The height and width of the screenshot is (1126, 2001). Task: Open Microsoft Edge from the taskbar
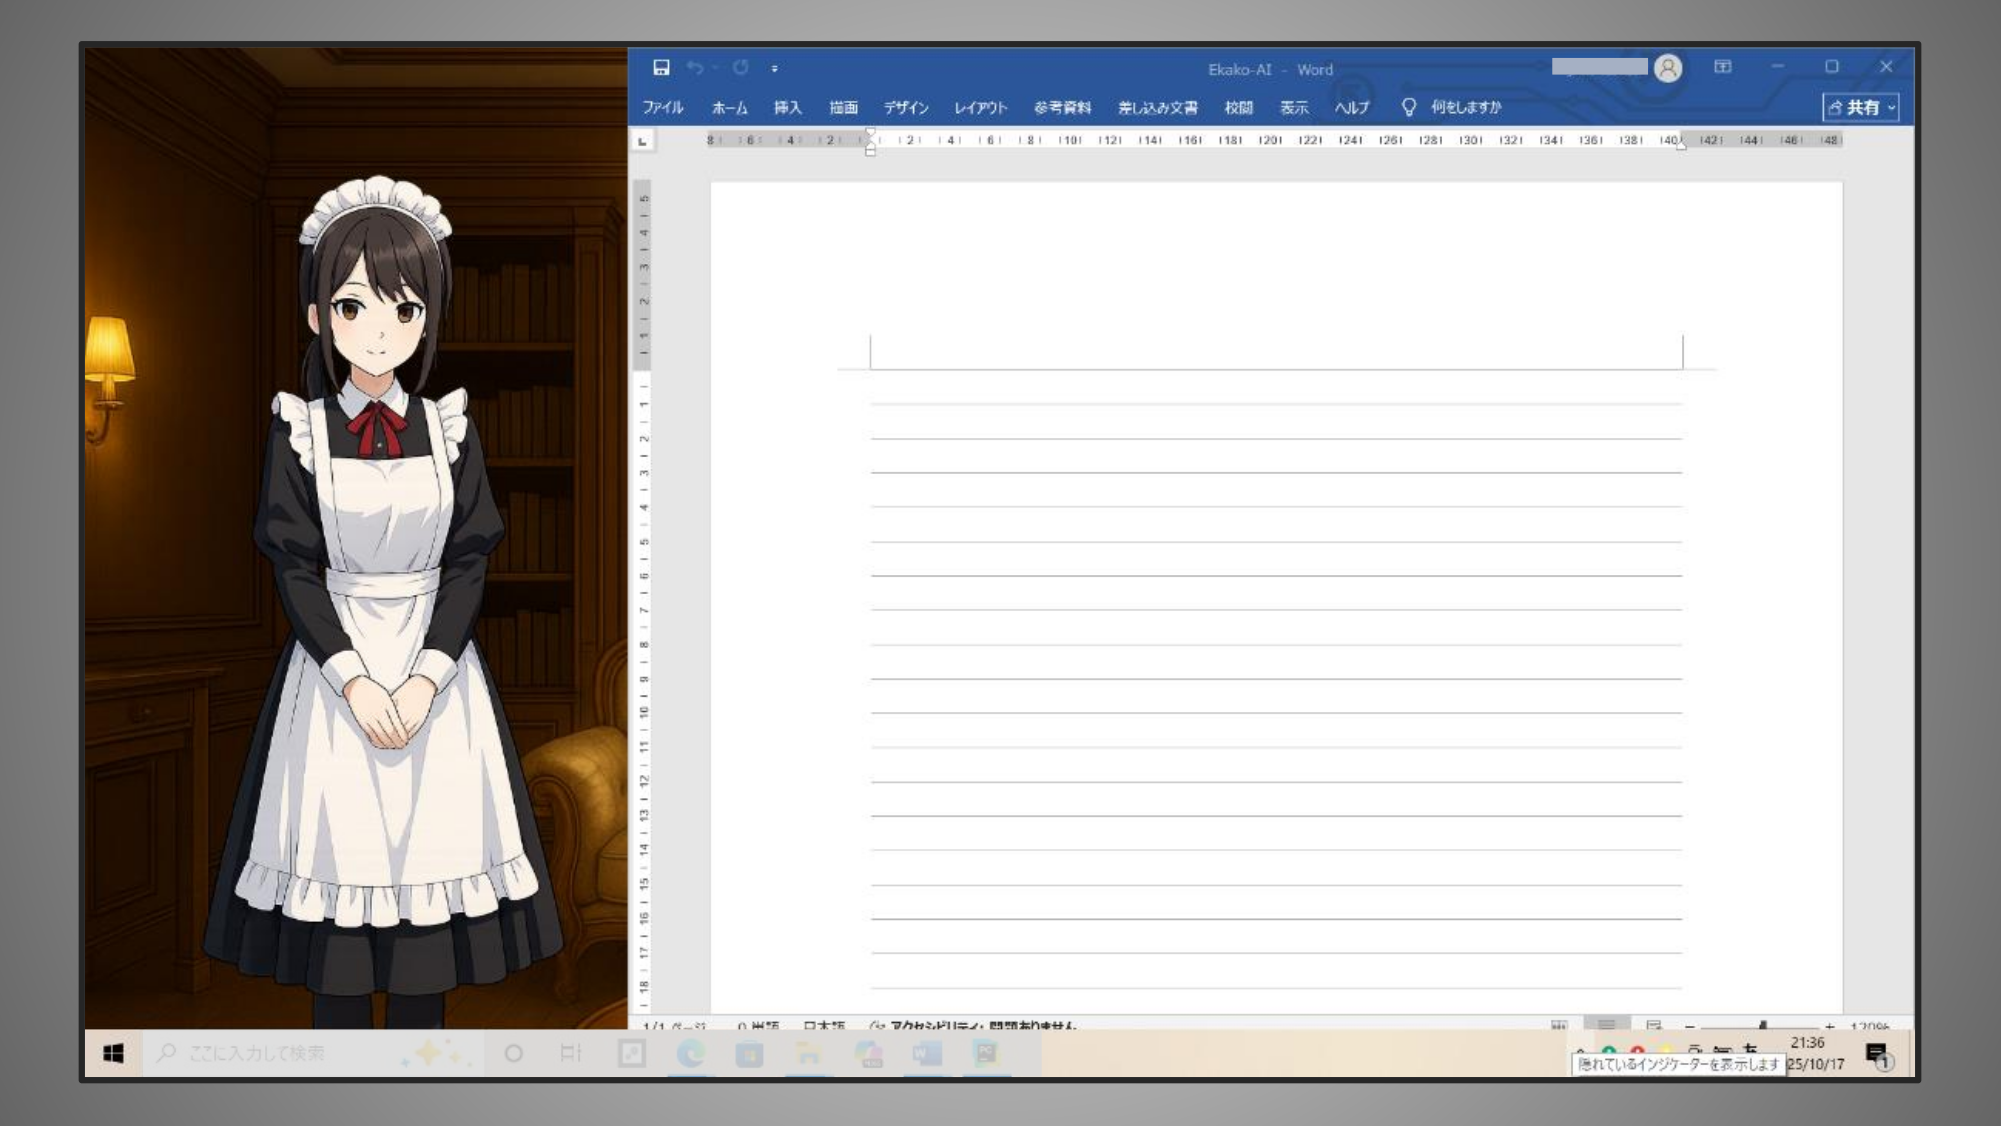click(690, 1053)
